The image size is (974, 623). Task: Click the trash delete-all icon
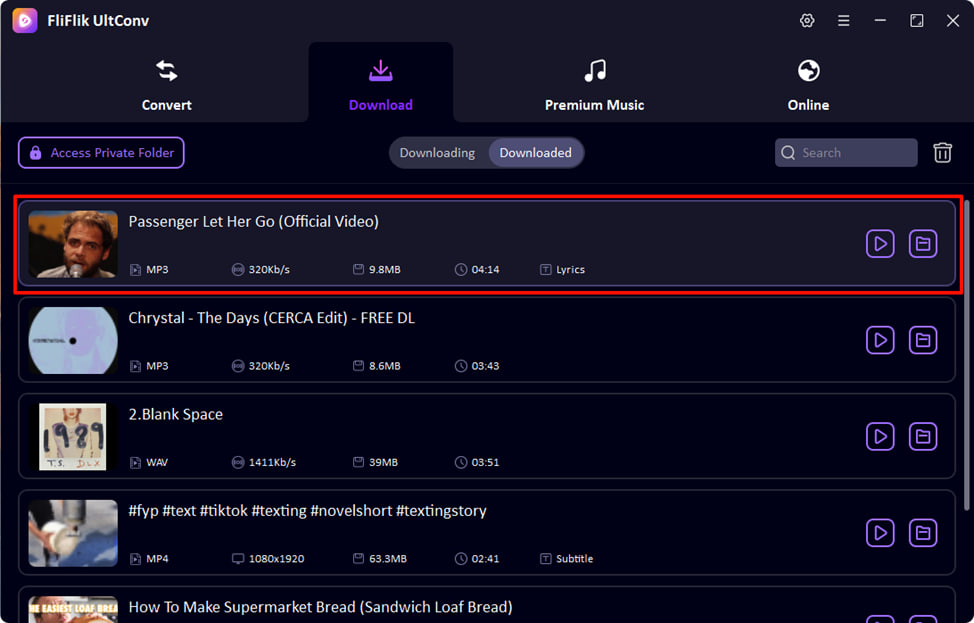[942, 153]
